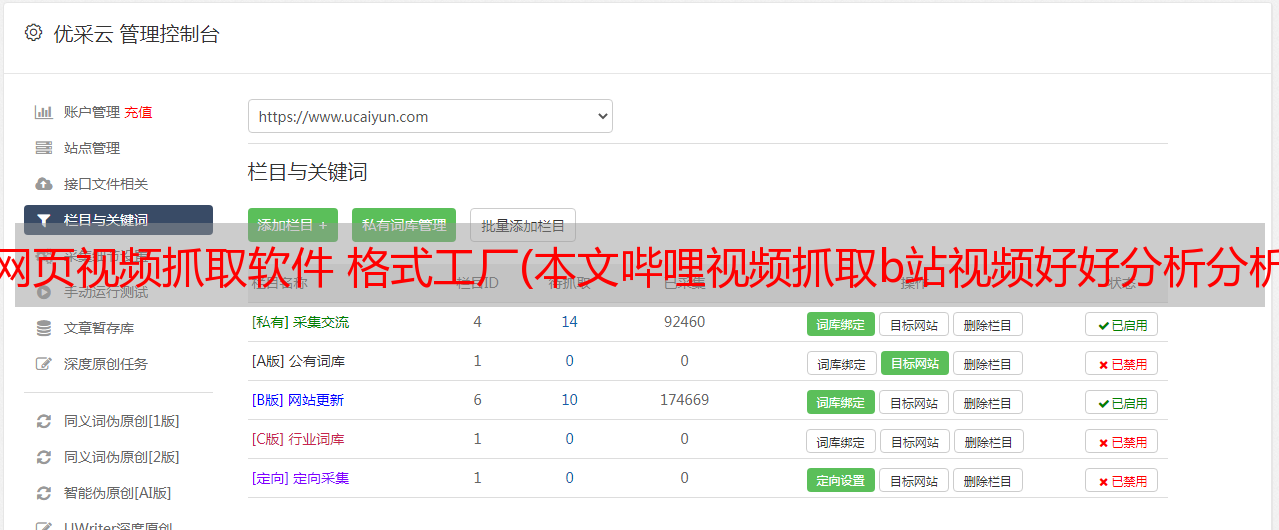
Task: Click the 账户管理 bar chart icon
Action: 43,112
